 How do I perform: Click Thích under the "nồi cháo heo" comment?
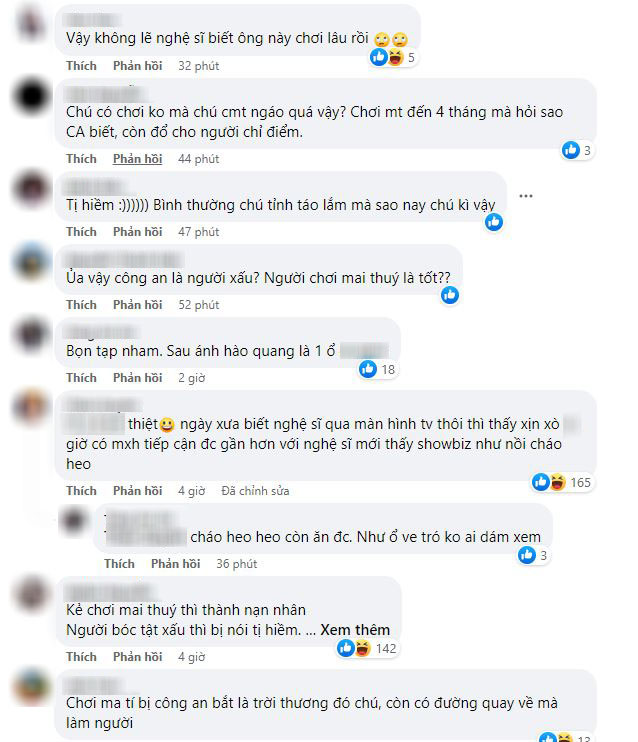tap(81, 491)
